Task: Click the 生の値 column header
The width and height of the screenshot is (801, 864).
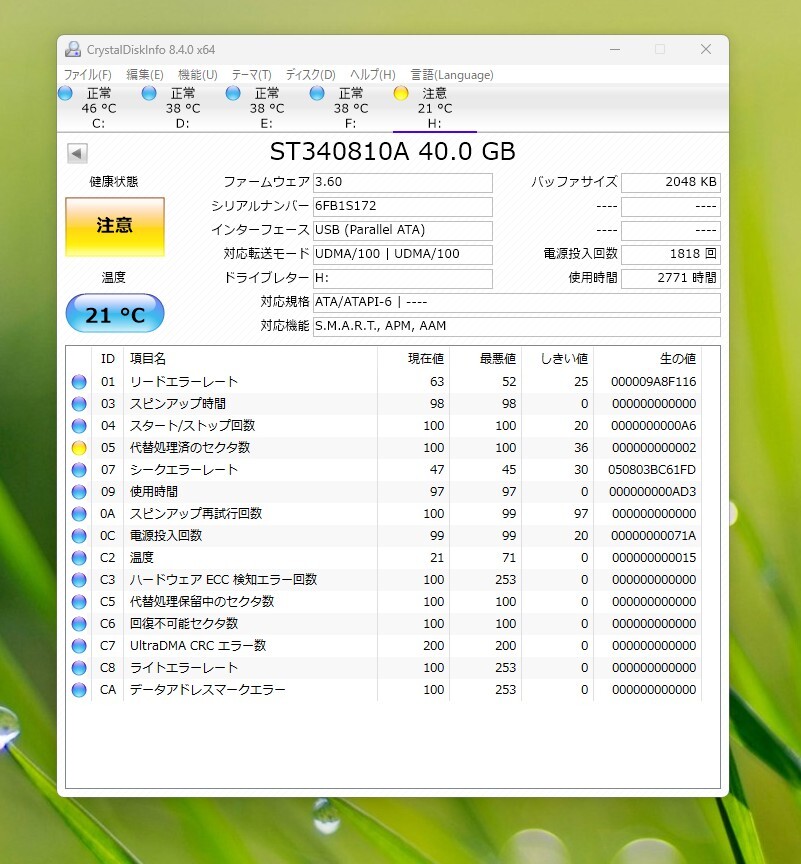Action: pyautogui.click(x=647, y=359)
